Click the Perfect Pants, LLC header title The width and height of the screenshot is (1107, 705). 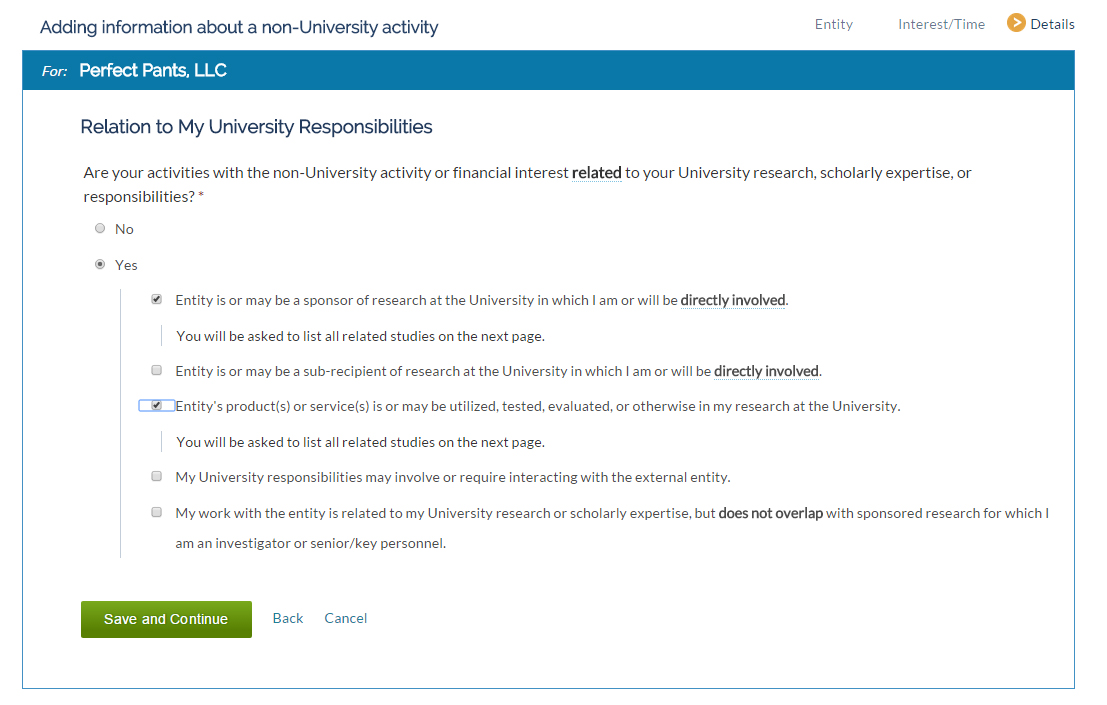[x=152, y=71]
